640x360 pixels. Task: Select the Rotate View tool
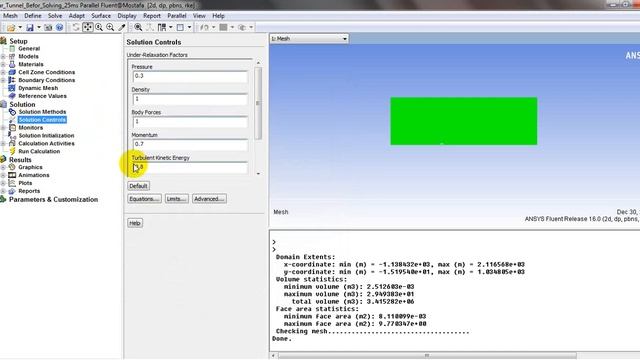[76, 27]
